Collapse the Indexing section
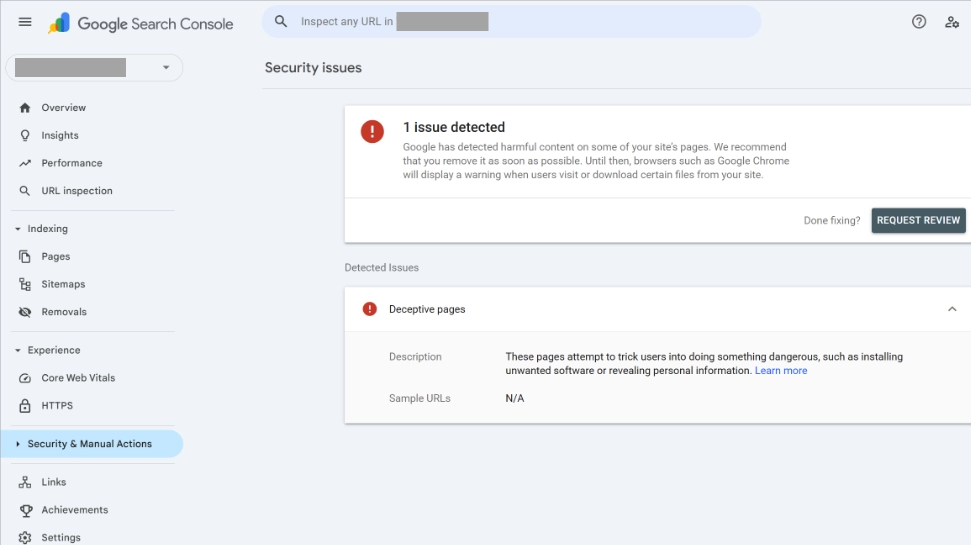Screen dimensions: 971x545 18,229
